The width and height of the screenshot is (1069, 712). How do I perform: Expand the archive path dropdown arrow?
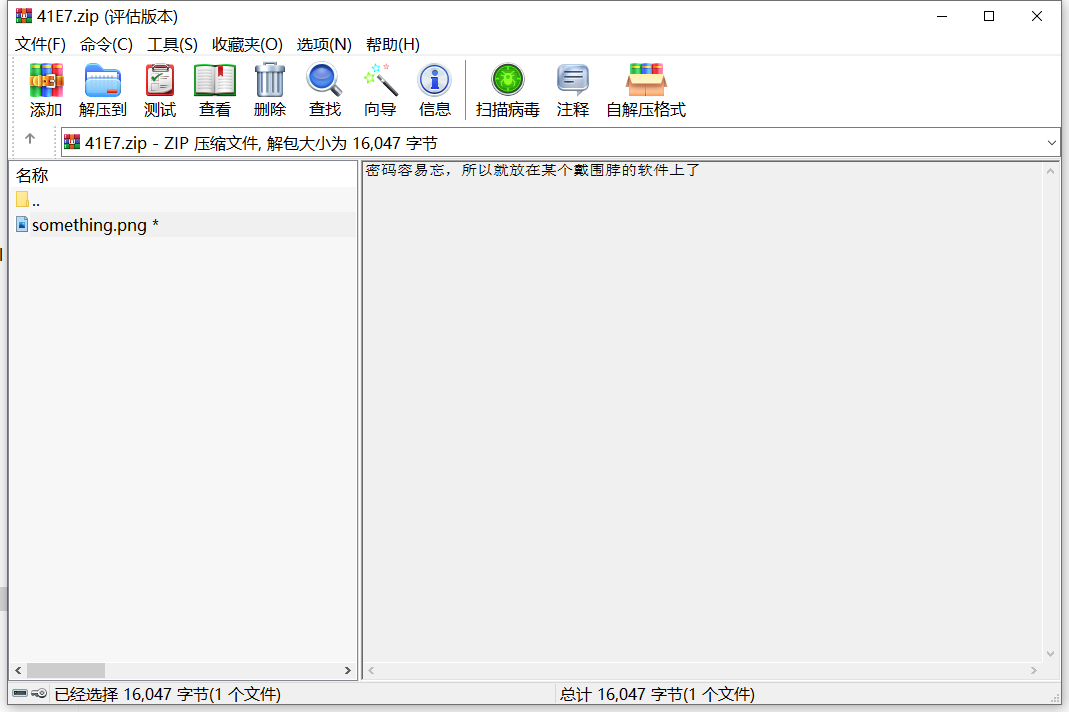[1051, 143]
